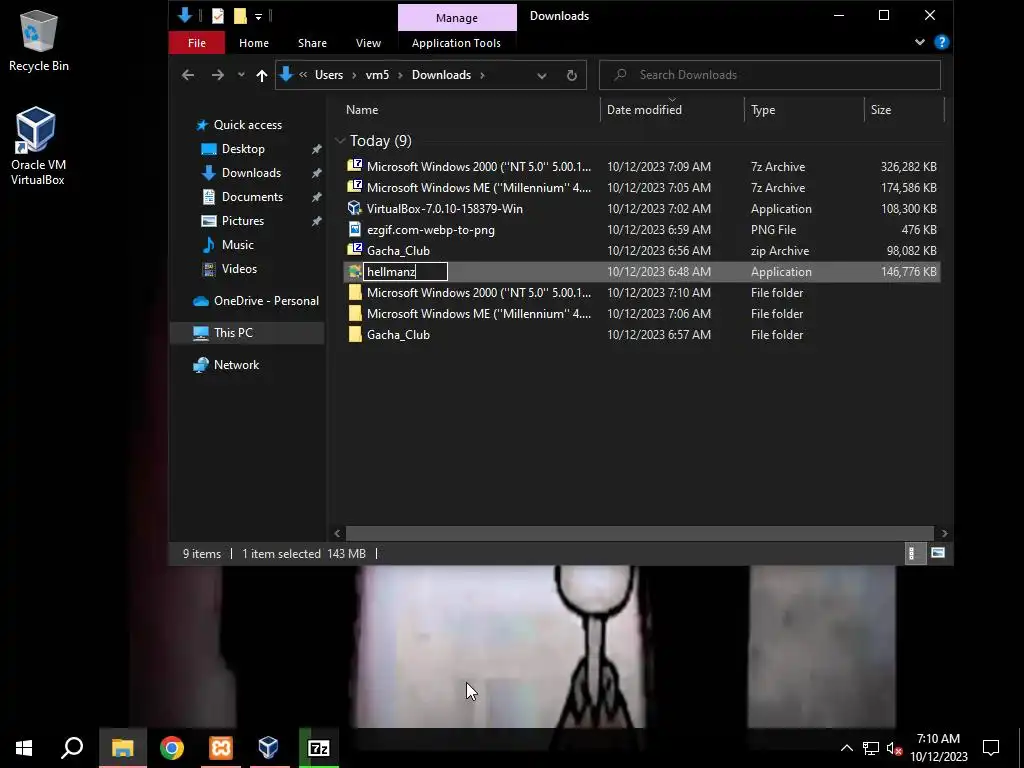Sort by the Date modified column
The width and height of the screenshot is (1024, 768).
[x=644, y=110]
